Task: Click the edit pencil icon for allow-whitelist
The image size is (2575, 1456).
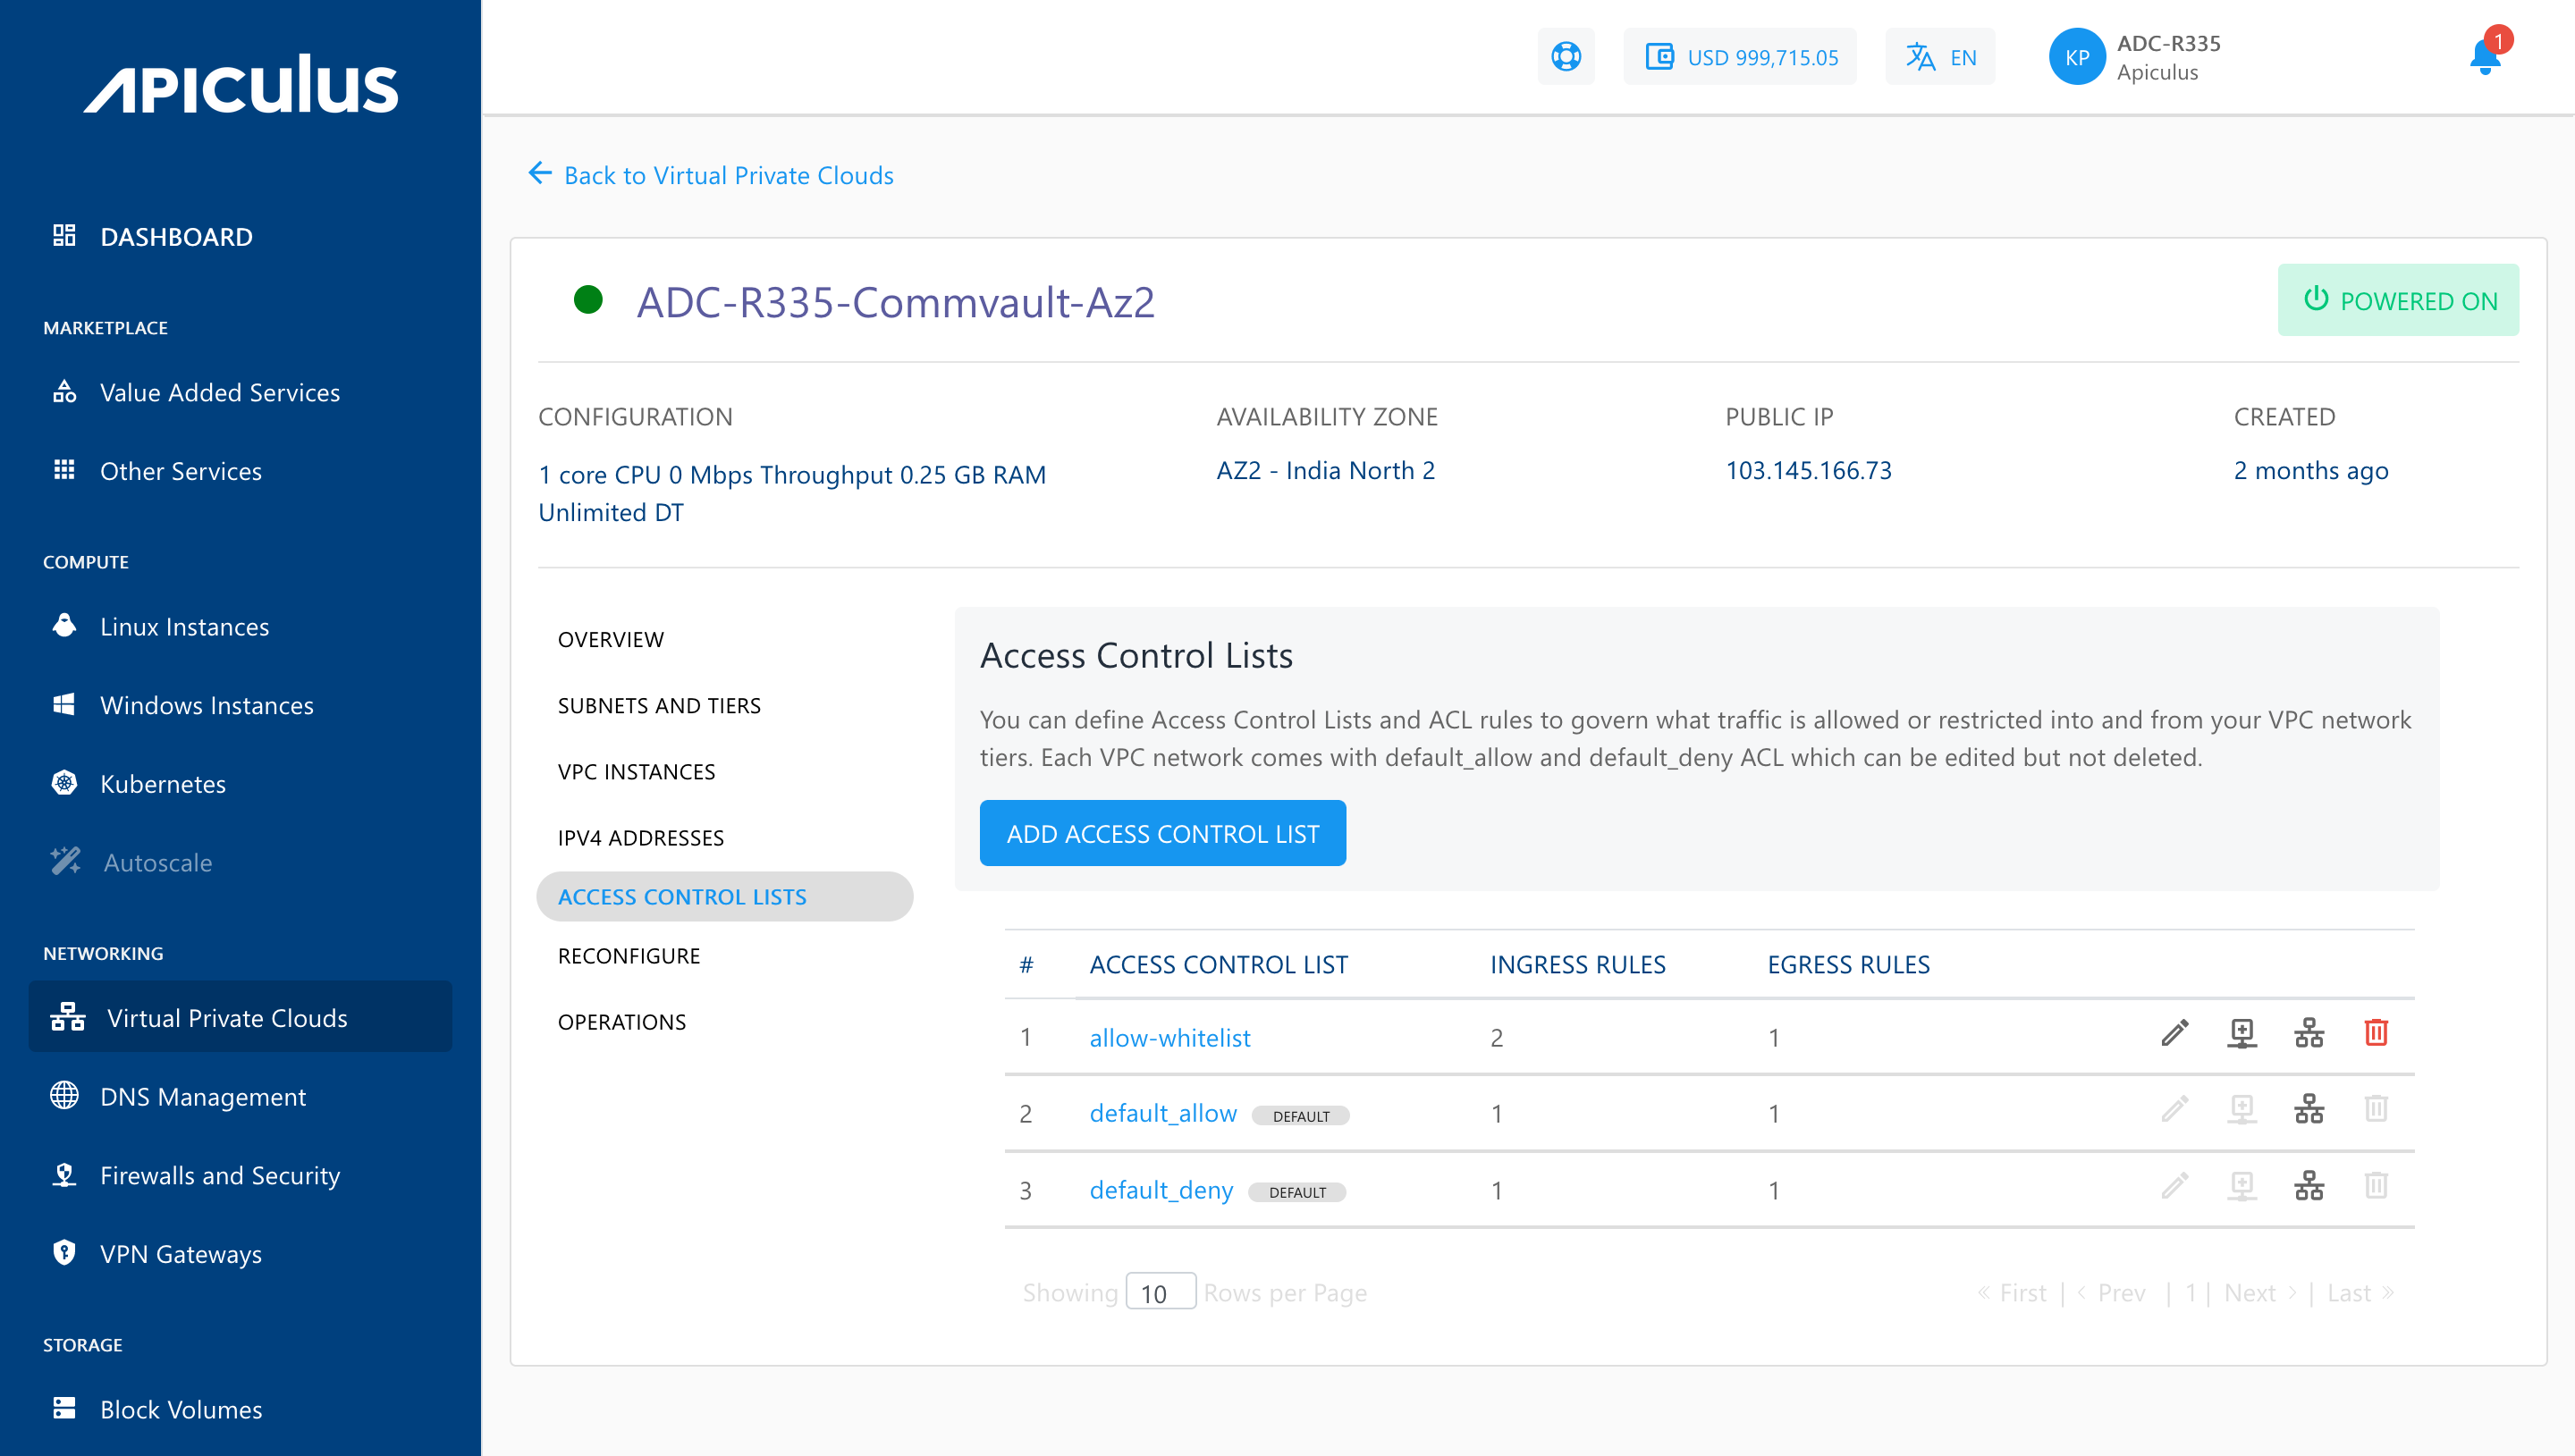Action: tap(2174, 1032)
